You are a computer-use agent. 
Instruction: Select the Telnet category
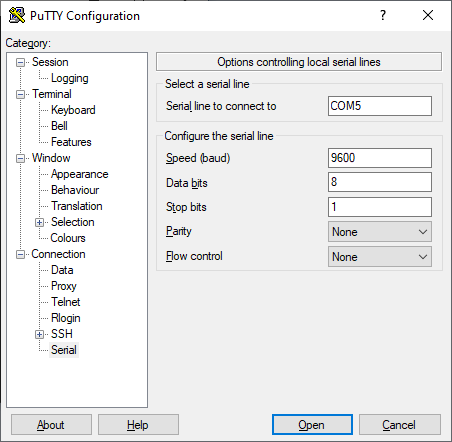pos(66,302)
